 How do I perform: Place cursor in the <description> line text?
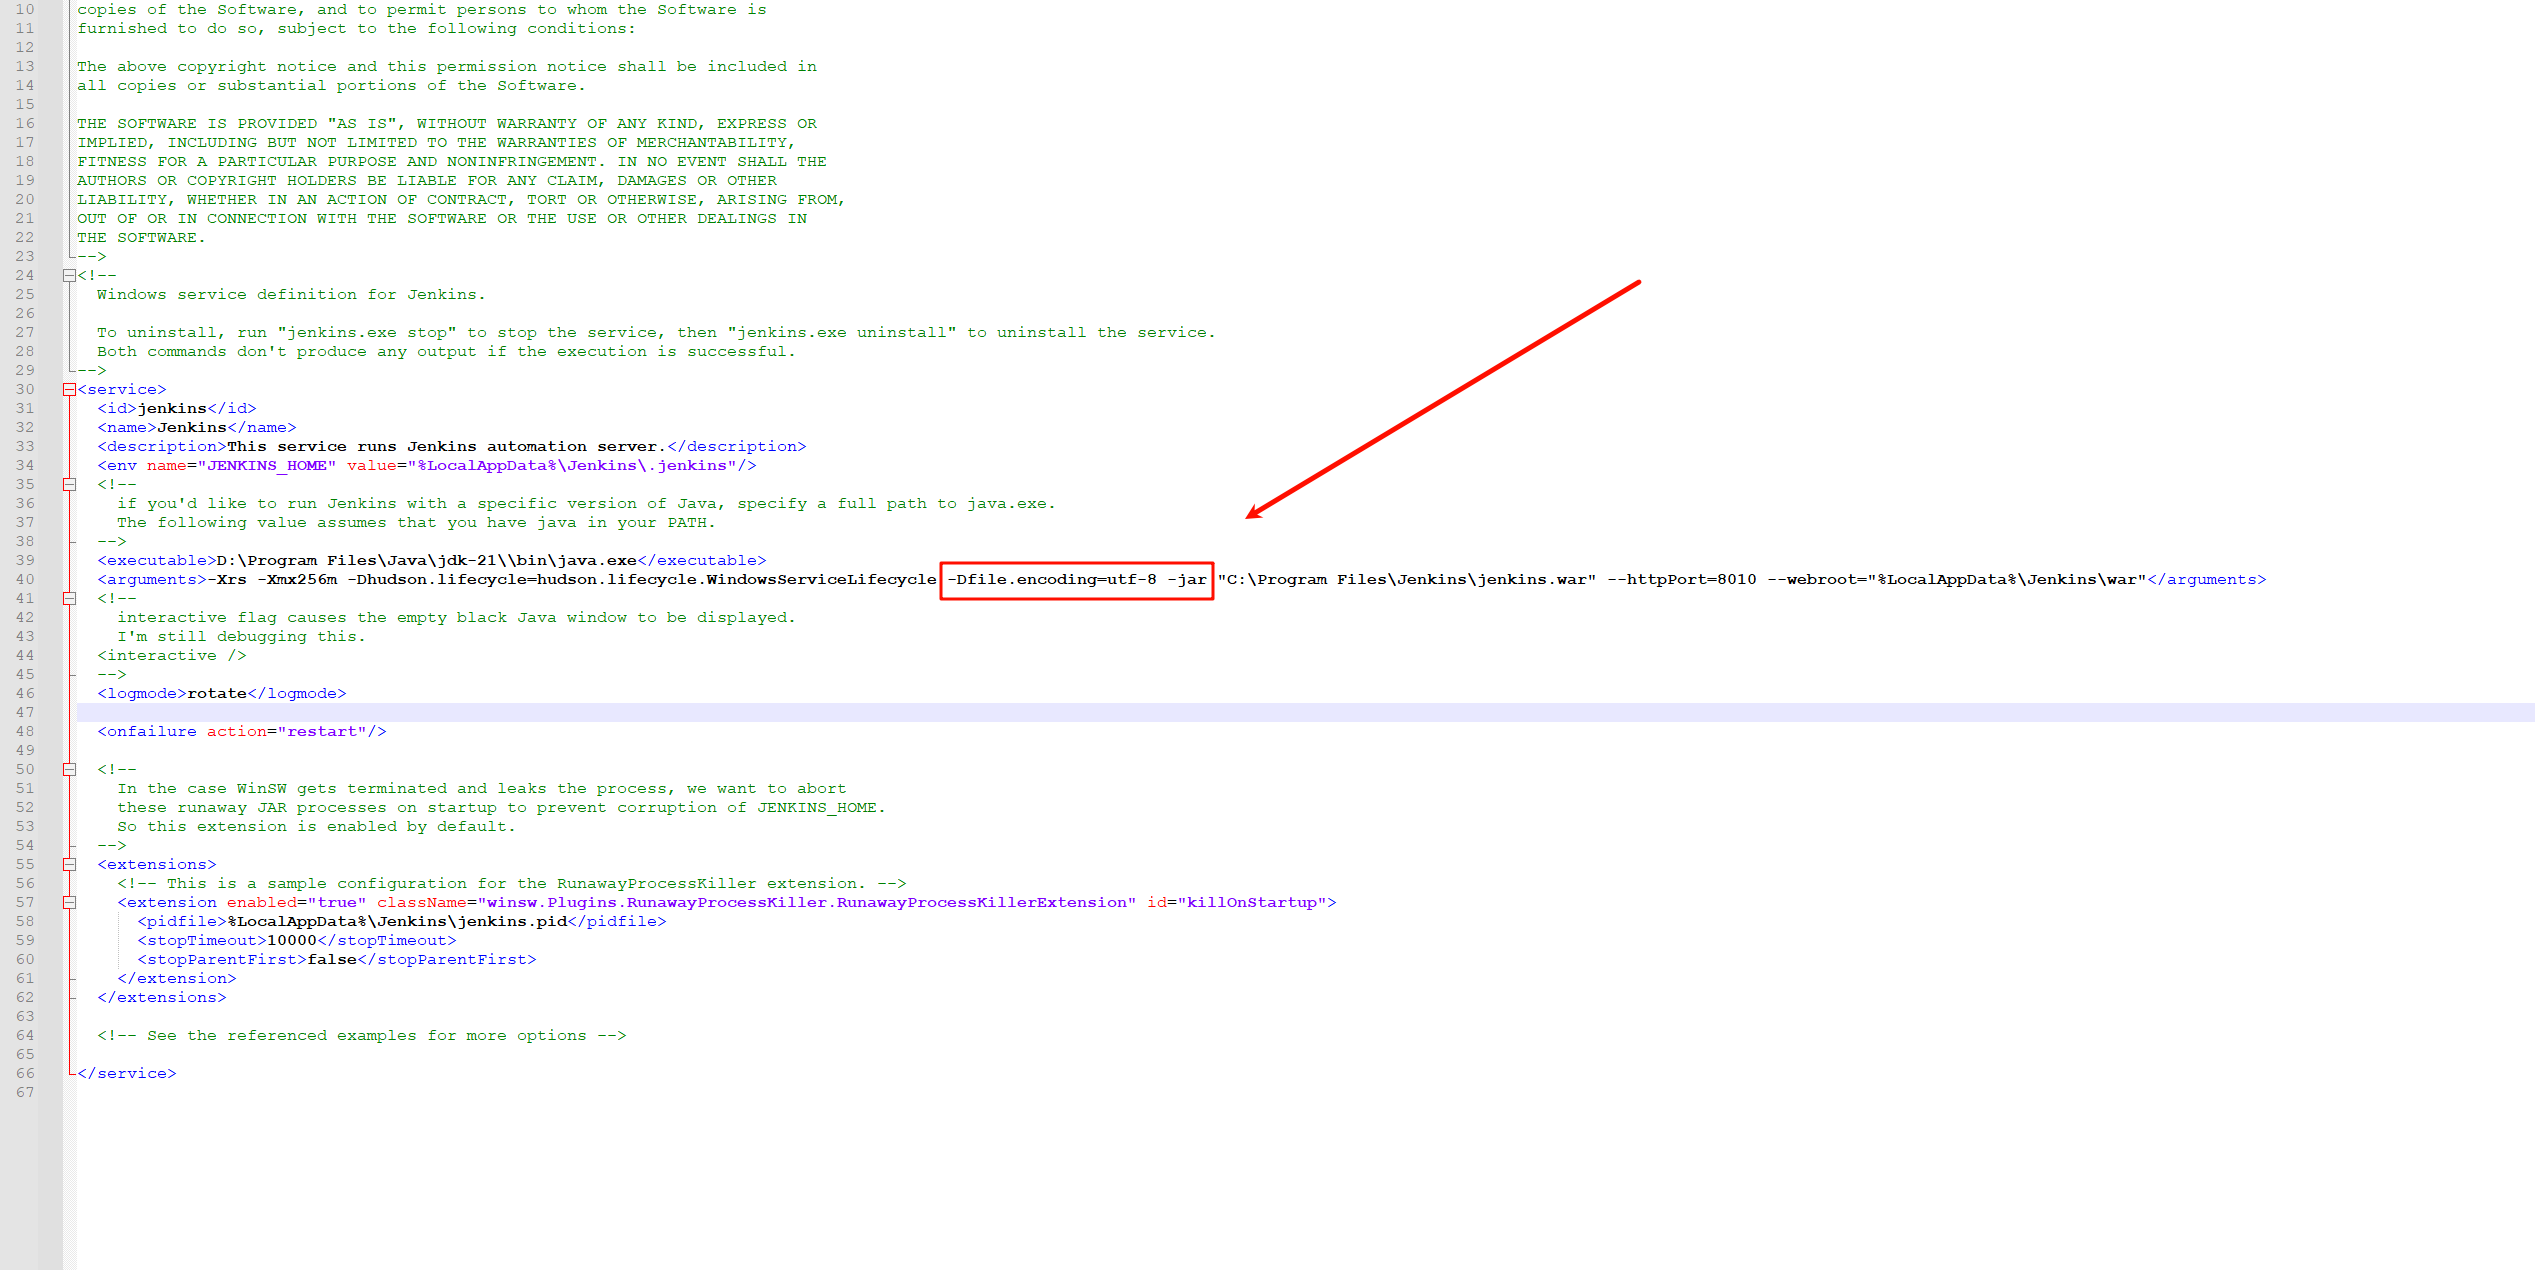(446, 447)
